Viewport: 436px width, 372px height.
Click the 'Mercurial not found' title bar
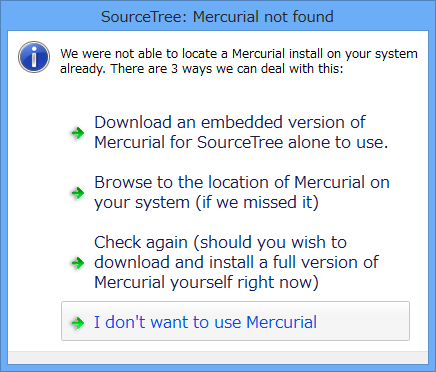[x=217, y=17]
